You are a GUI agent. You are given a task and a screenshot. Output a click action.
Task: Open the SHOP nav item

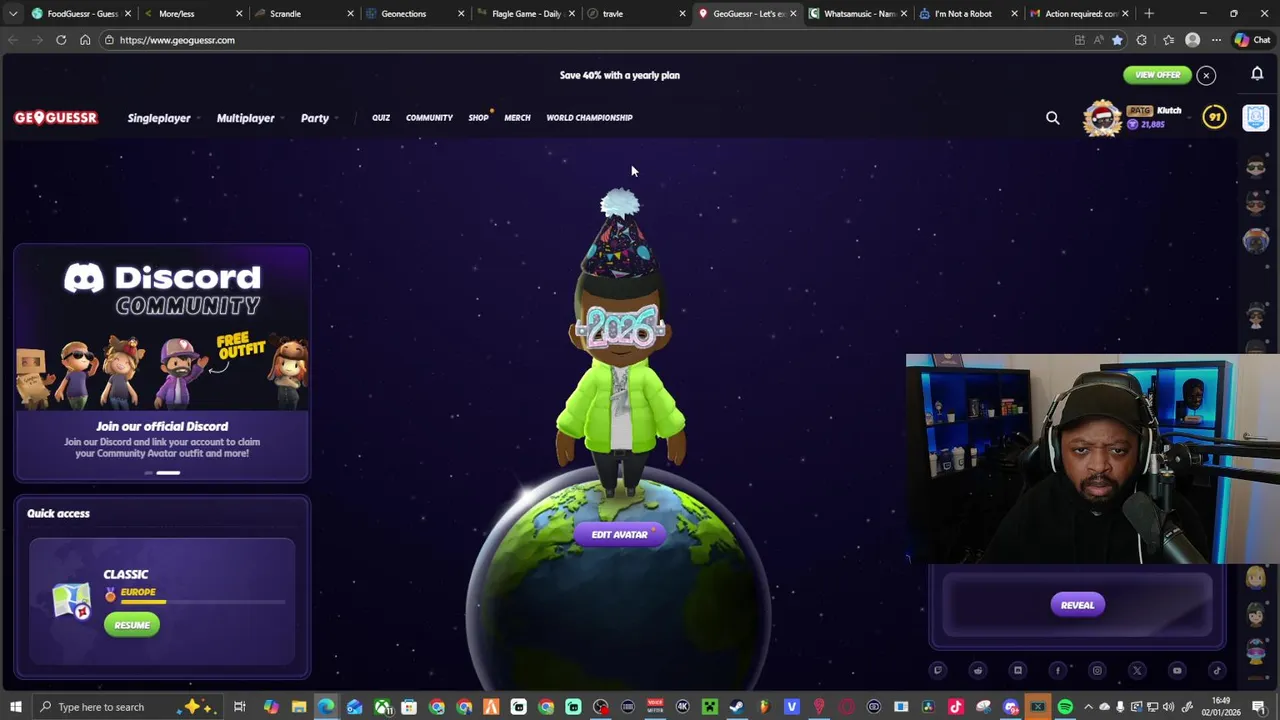point(478,118)
